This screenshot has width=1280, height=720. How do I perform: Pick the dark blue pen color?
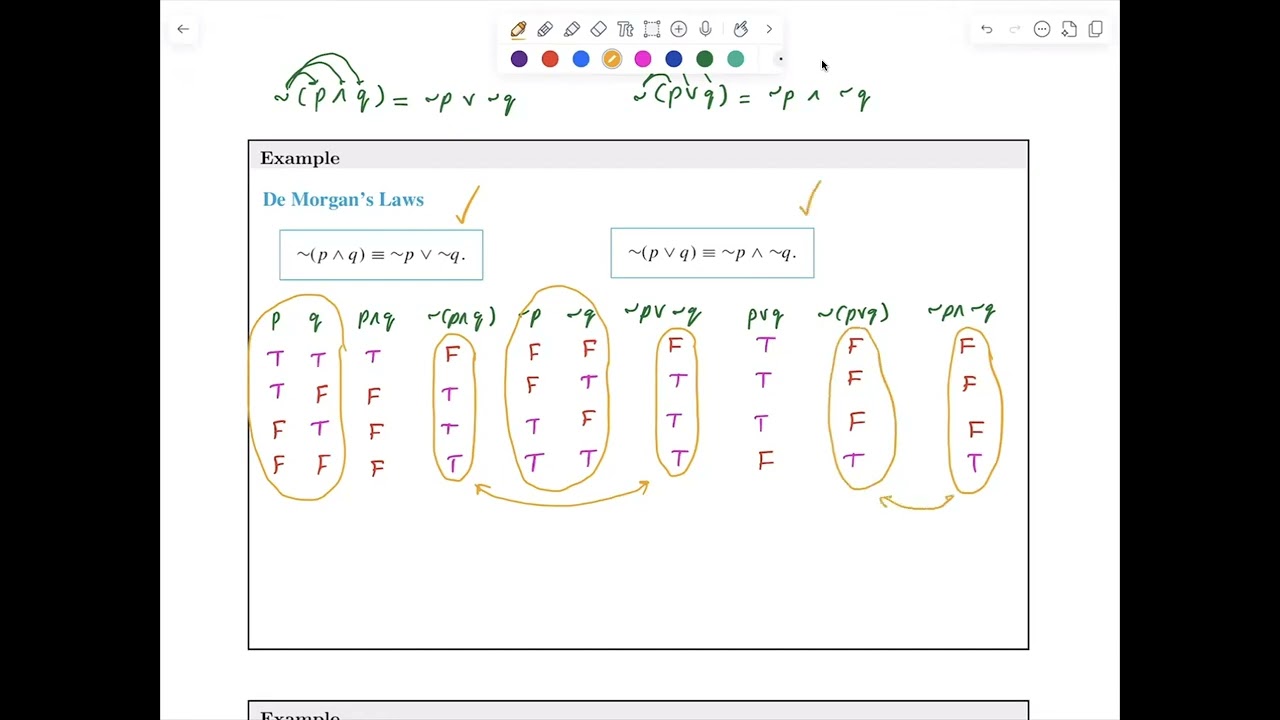[x=674, y=59]
